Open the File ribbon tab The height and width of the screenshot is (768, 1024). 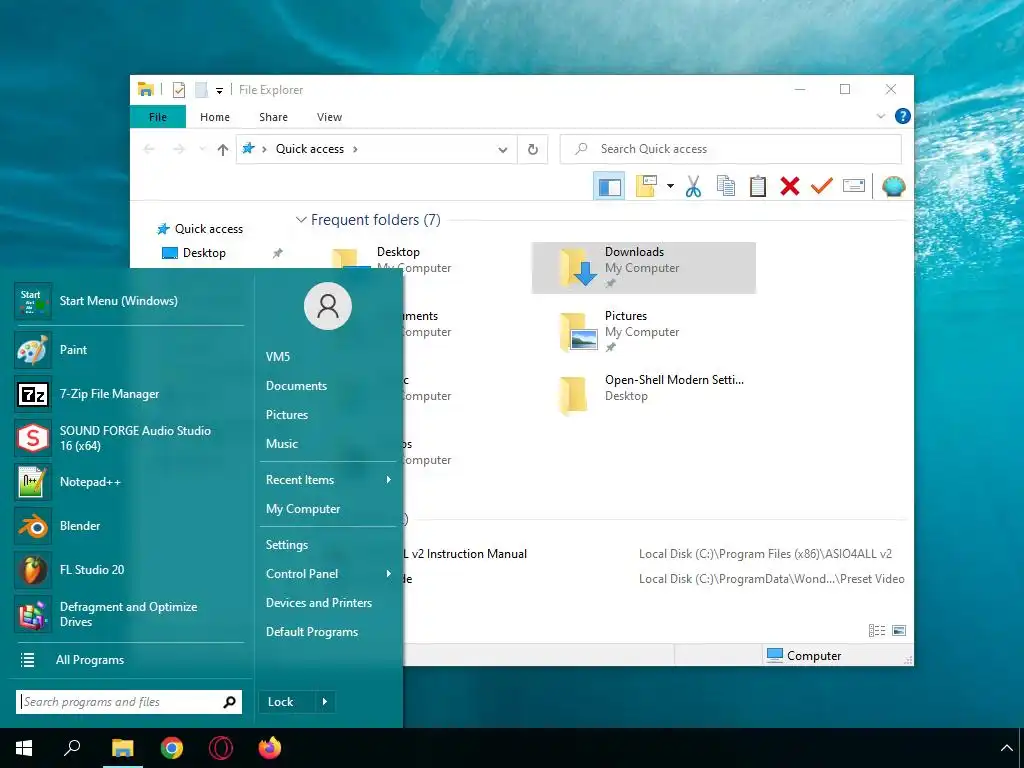(158, 117)
